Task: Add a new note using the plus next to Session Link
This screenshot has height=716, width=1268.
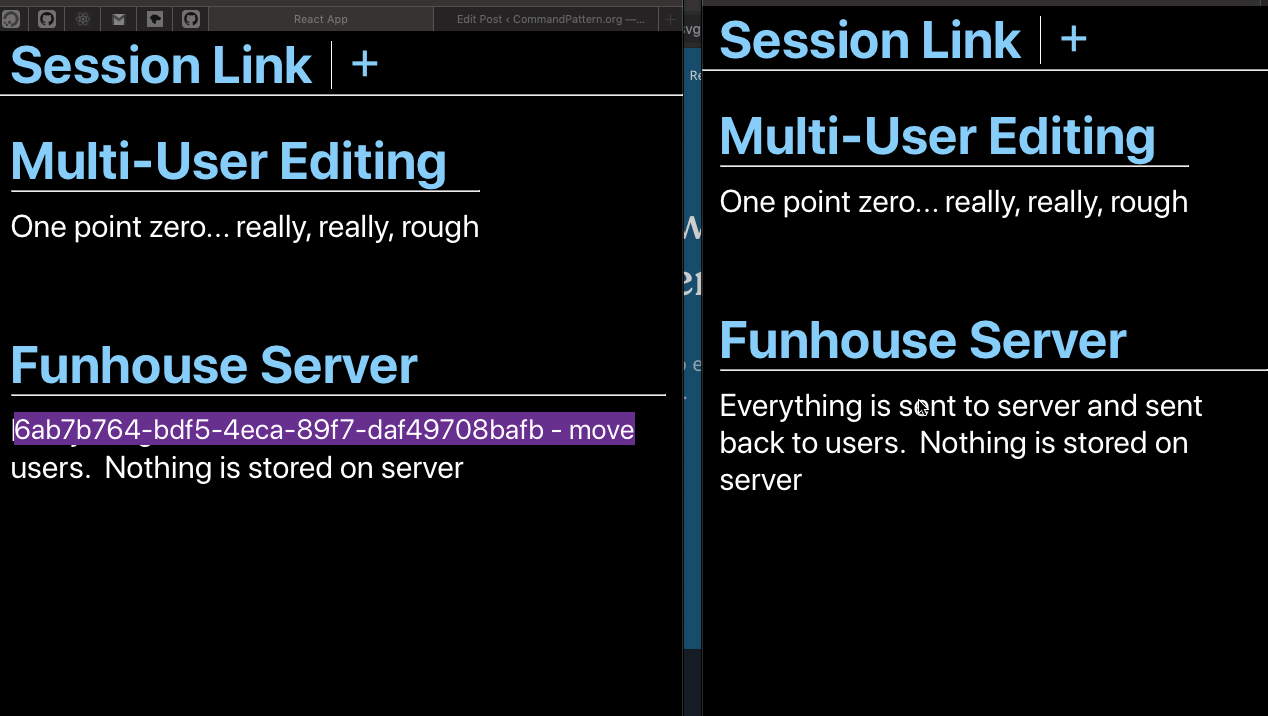Action: point(364,63)
